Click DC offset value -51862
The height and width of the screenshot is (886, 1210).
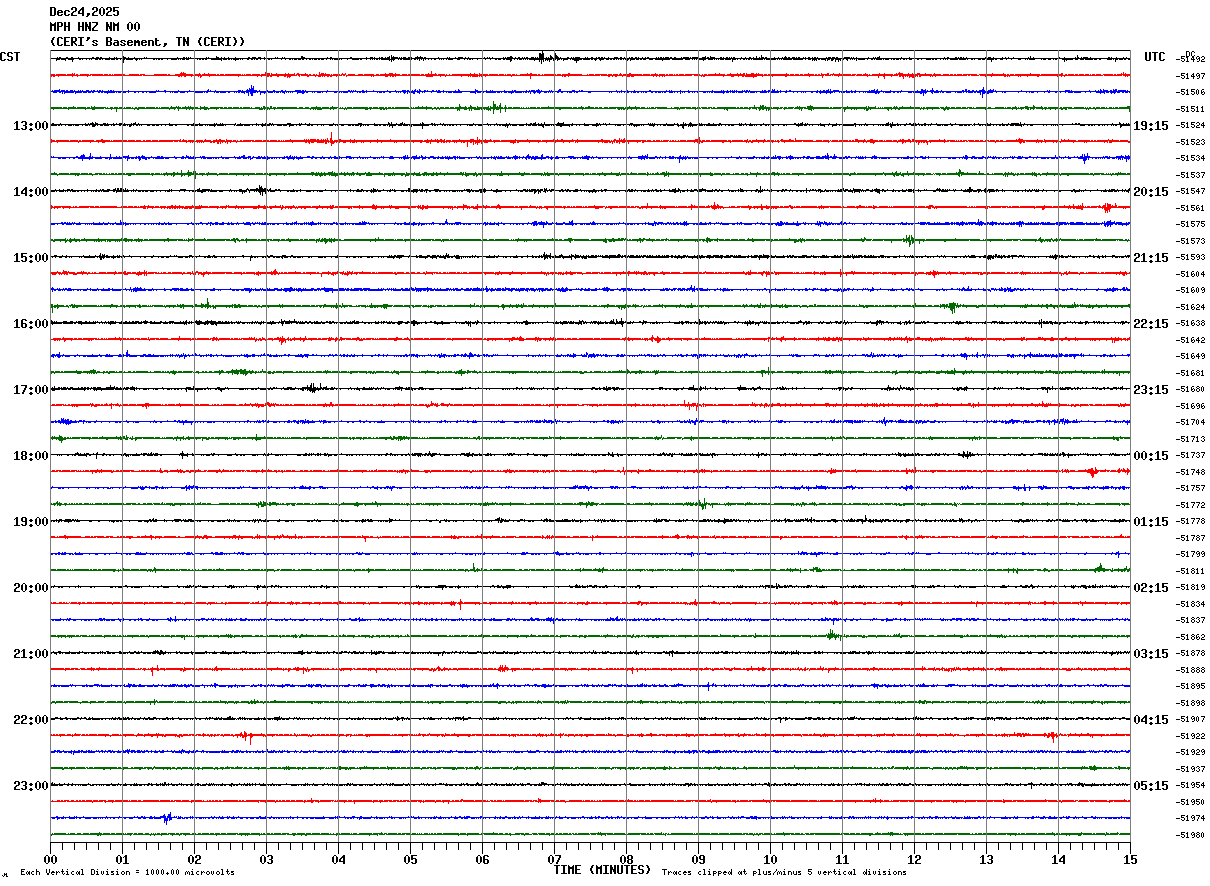[1191, 637]
